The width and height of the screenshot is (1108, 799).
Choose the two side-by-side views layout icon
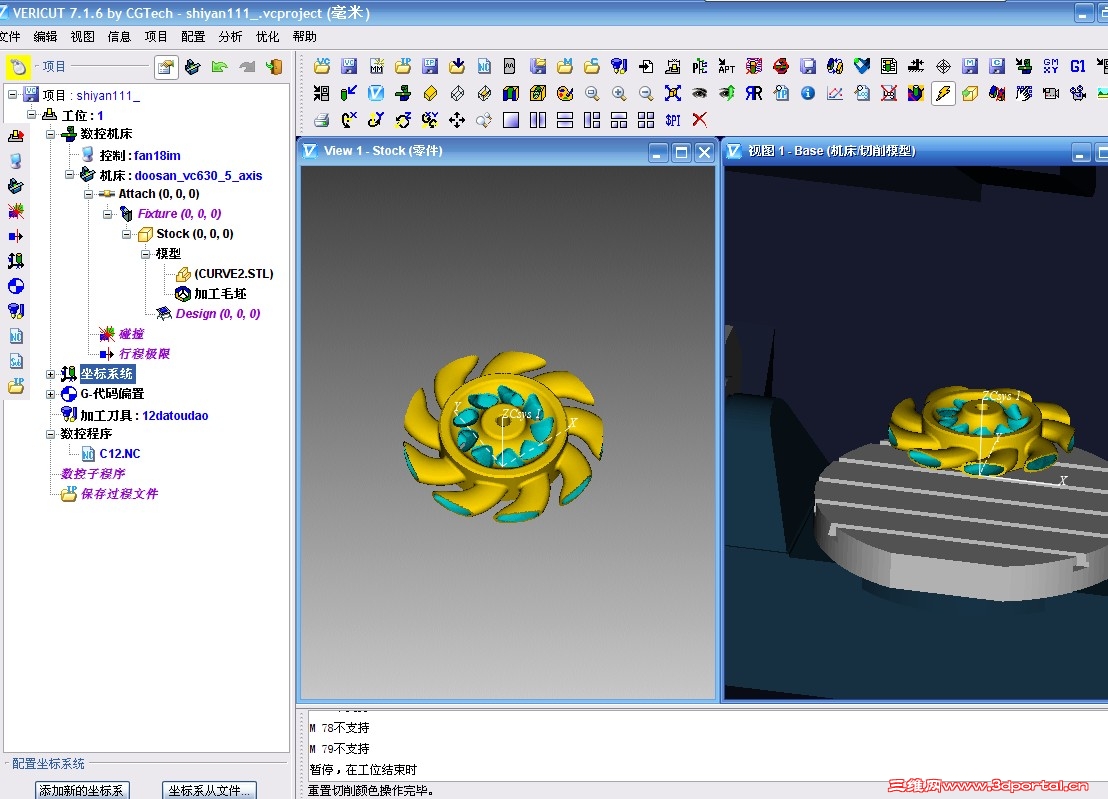pyautogui.click(x=538, y=120)
